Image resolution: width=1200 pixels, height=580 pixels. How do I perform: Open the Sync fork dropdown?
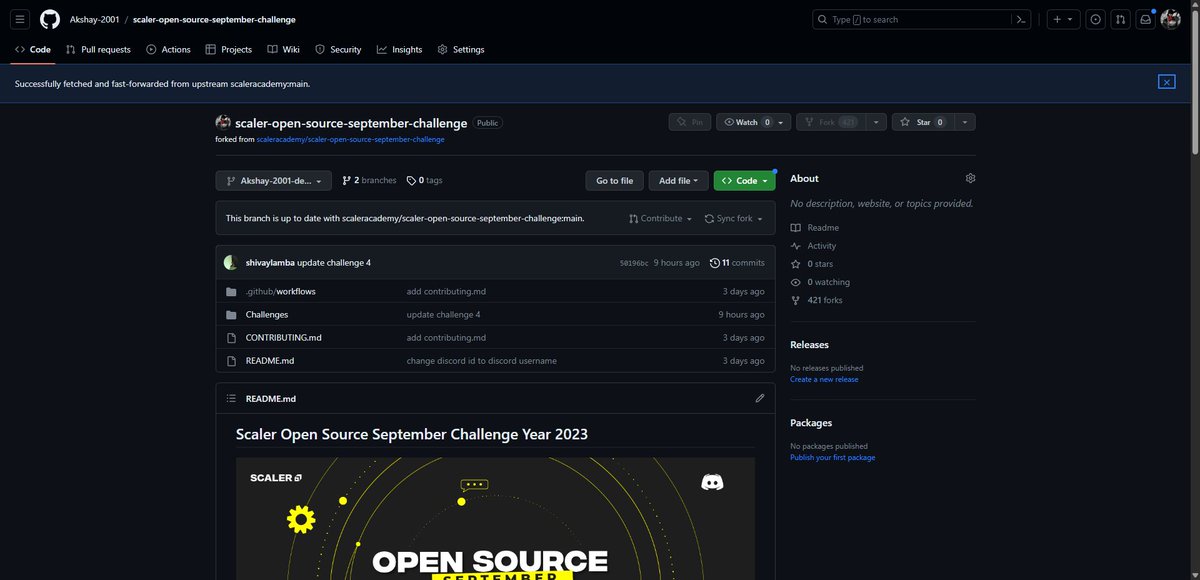pyautogui.click(x=733, y=218)
